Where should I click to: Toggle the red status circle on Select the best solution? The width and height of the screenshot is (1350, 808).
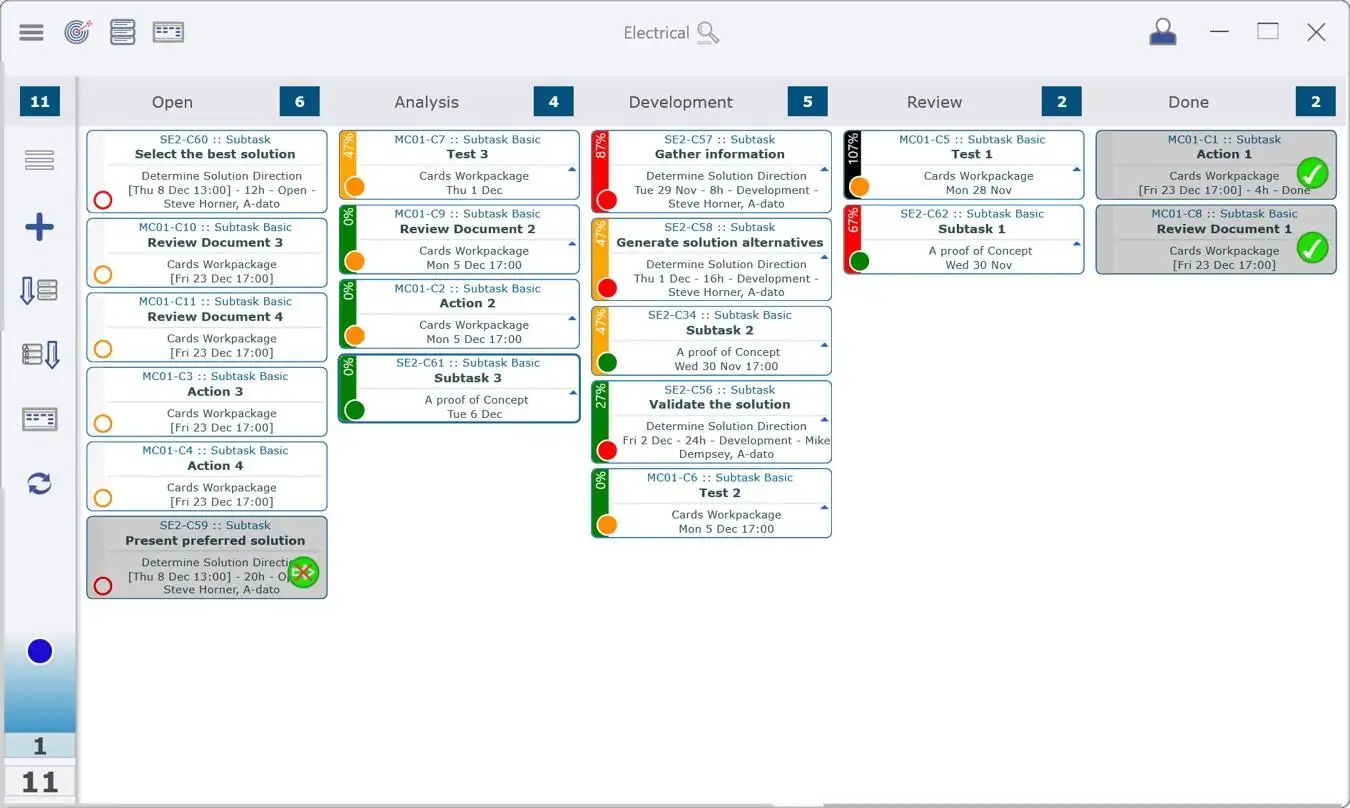click(x=102, y=200)
